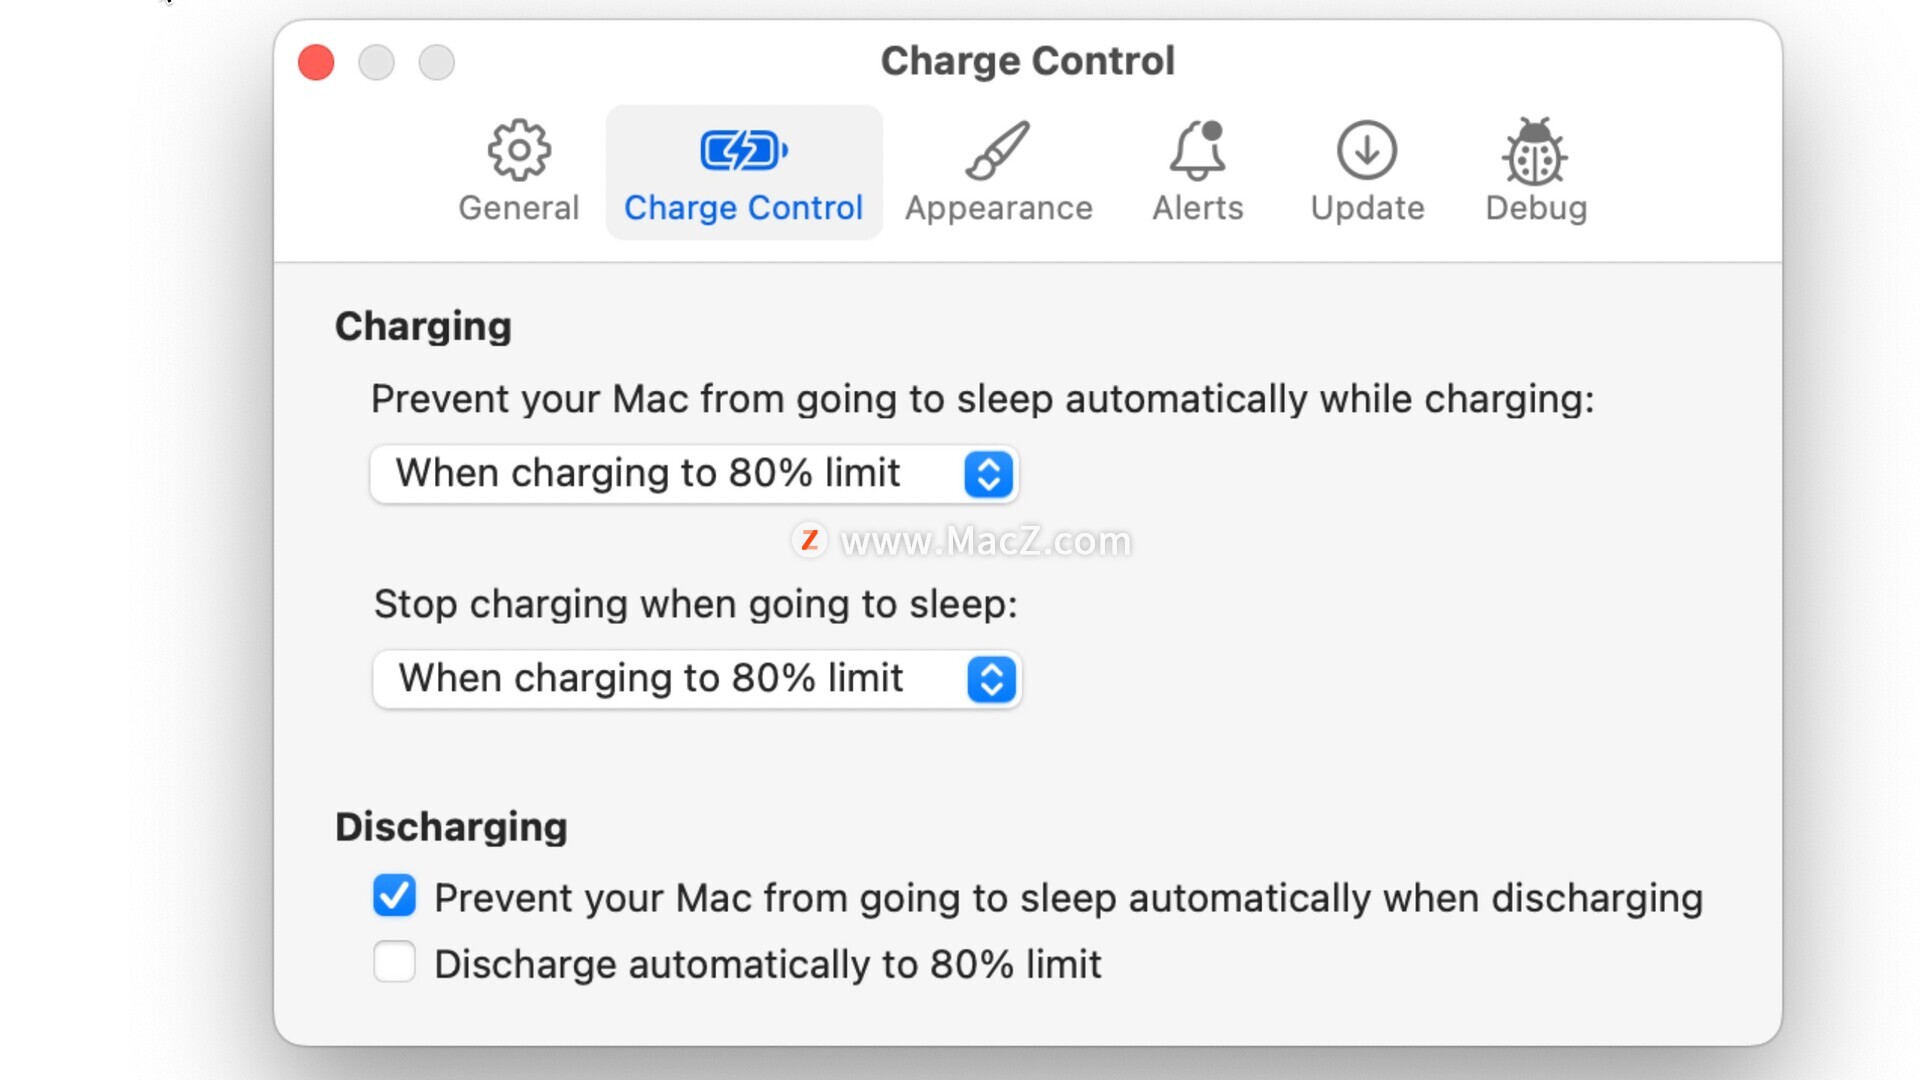The width and height of the screenshot is (1920, 1080).
Task: Open the Appearance paintbrush icon
Action: click(997, 151)
